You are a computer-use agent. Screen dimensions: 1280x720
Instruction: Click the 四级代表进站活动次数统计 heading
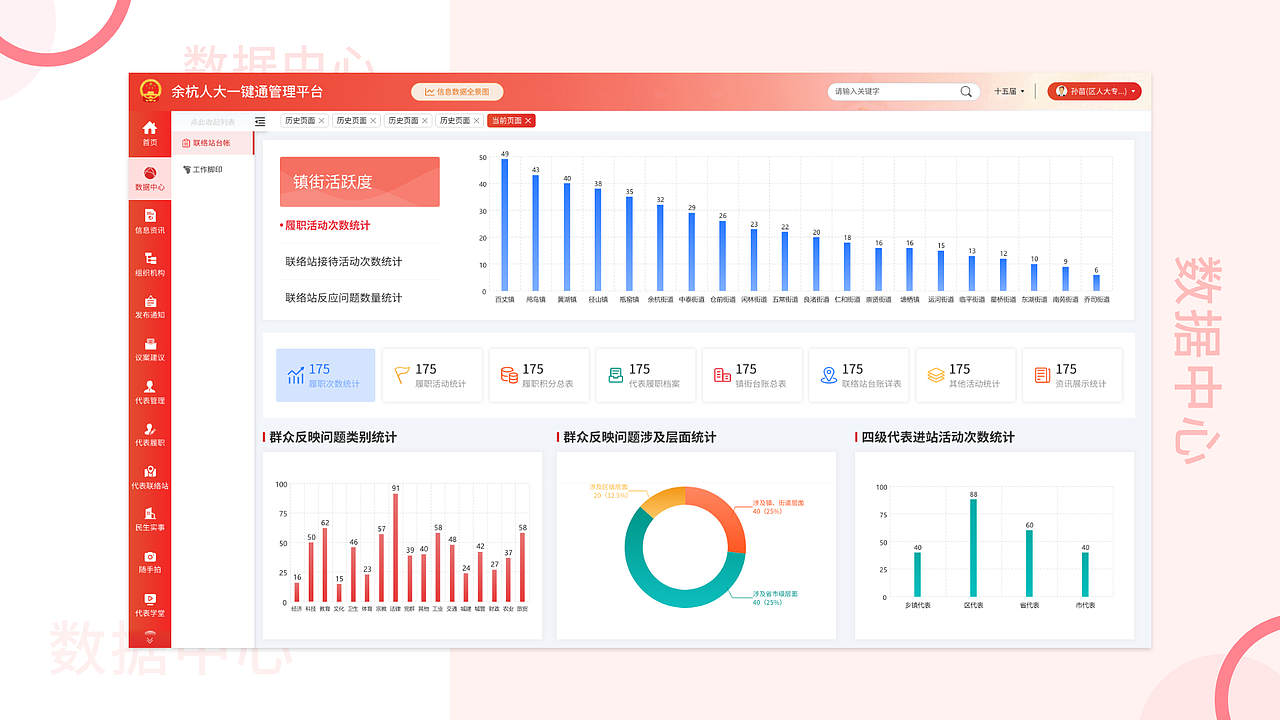point(937,437)
